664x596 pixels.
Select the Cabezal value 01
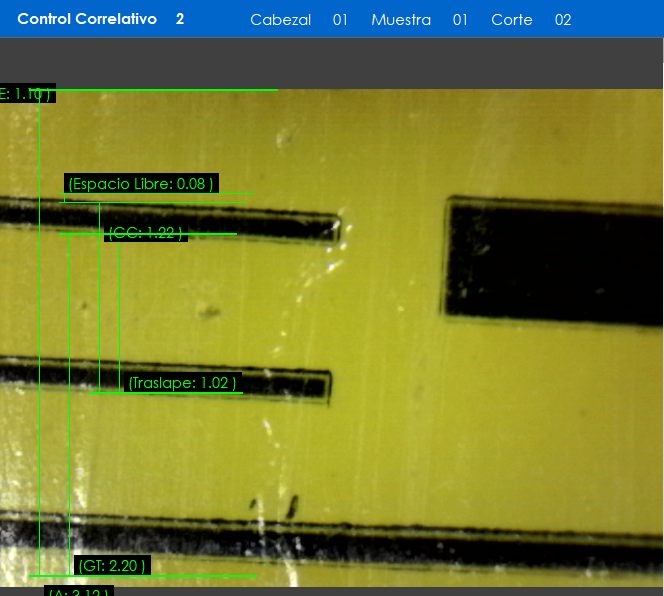(340, 20)
